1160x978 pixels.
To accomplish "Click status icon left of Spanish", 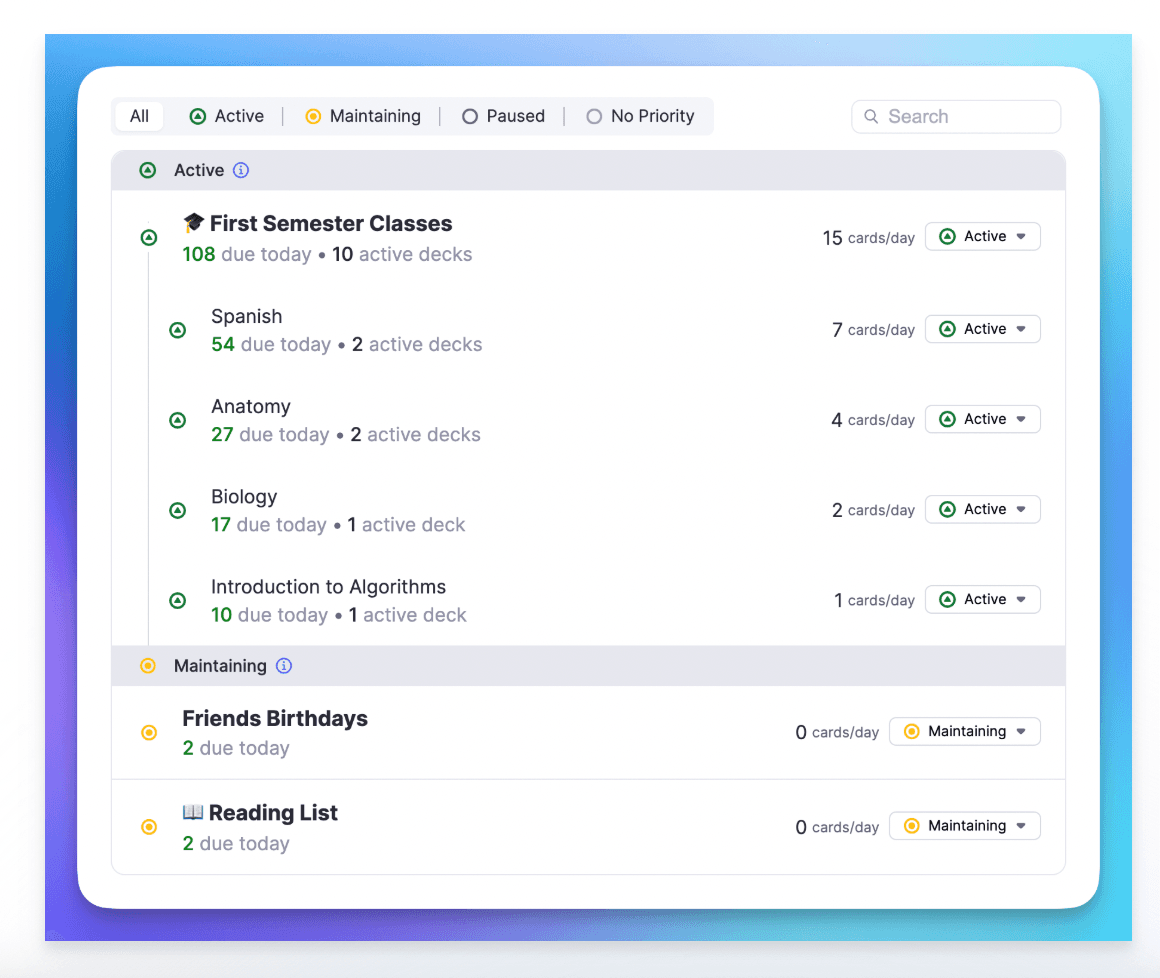I will pyautogui.click(x=178, y=330).
